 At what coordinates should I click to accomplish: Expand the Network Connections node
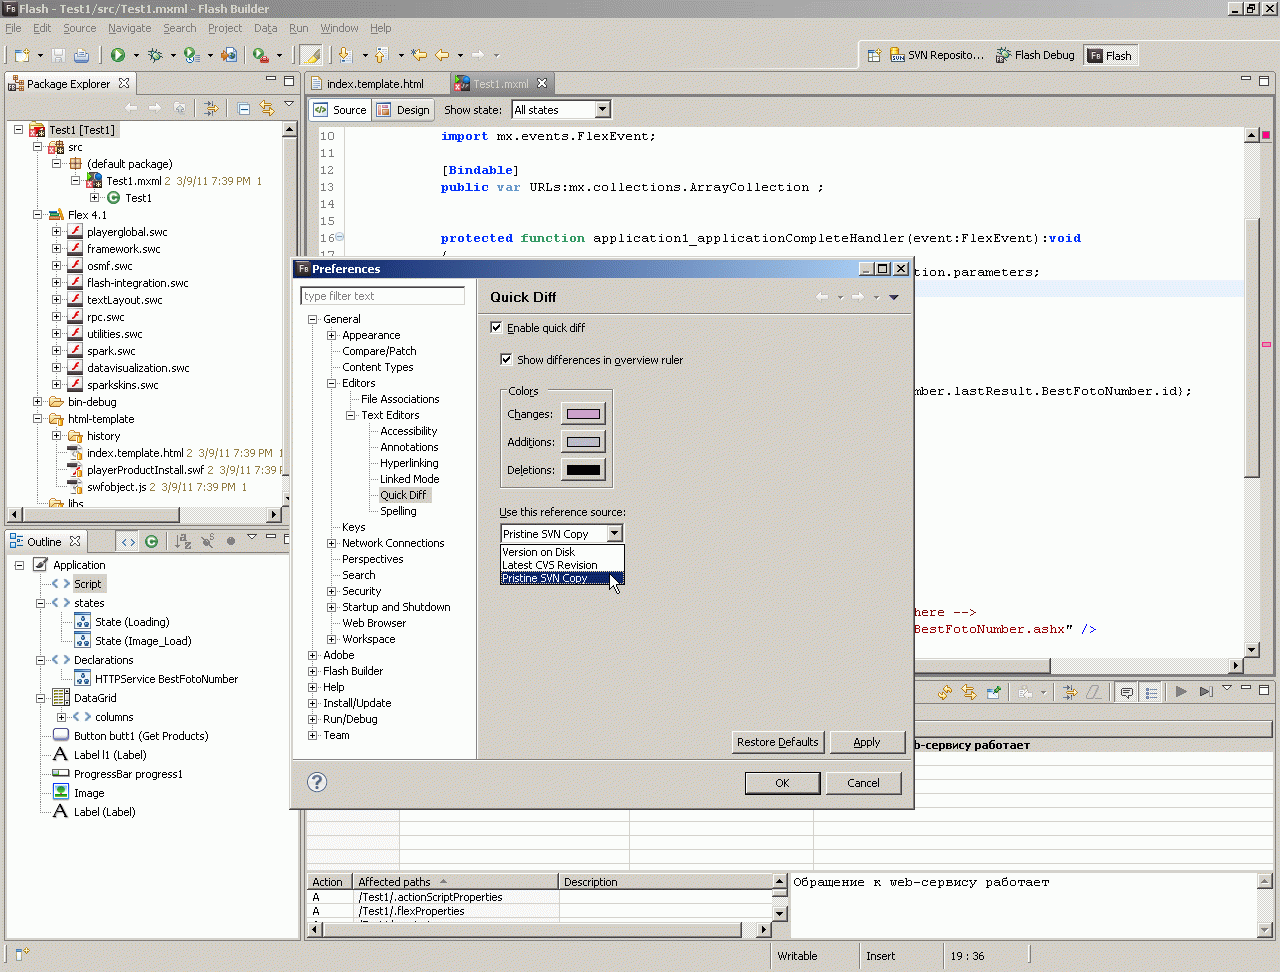[332, 543]
